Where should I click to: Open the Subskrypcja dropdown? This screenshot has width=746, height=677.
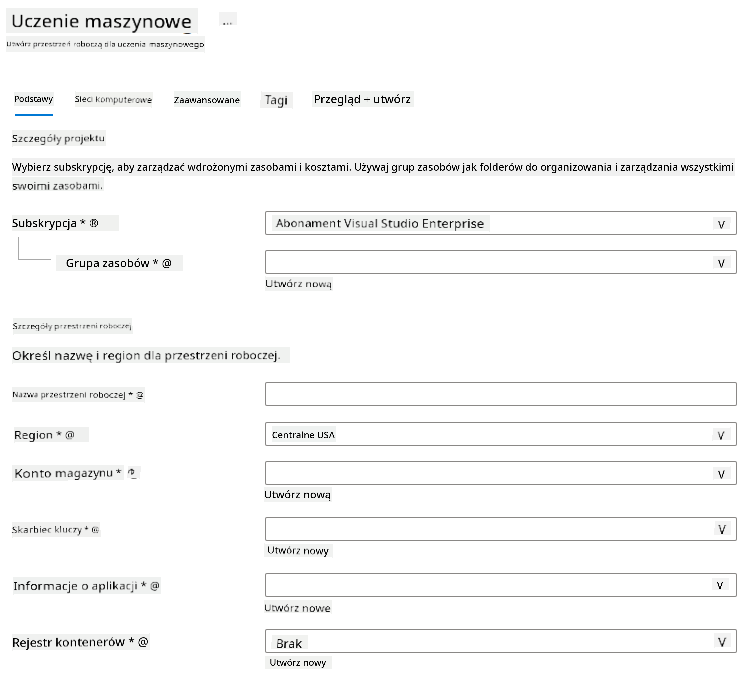[501, 223]
